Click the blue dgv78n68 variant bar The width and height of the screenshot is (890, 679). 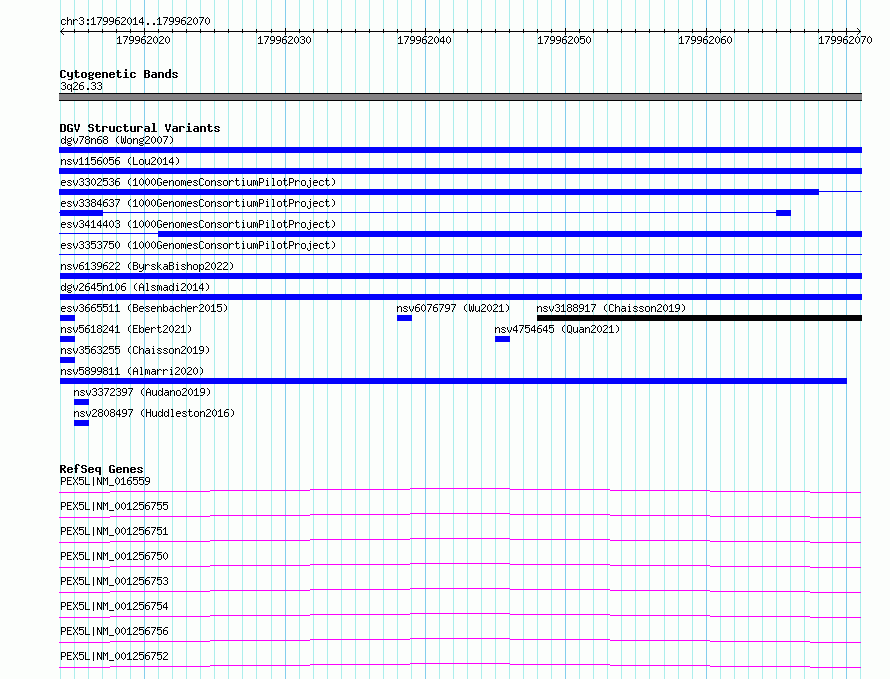pos(460,150)
